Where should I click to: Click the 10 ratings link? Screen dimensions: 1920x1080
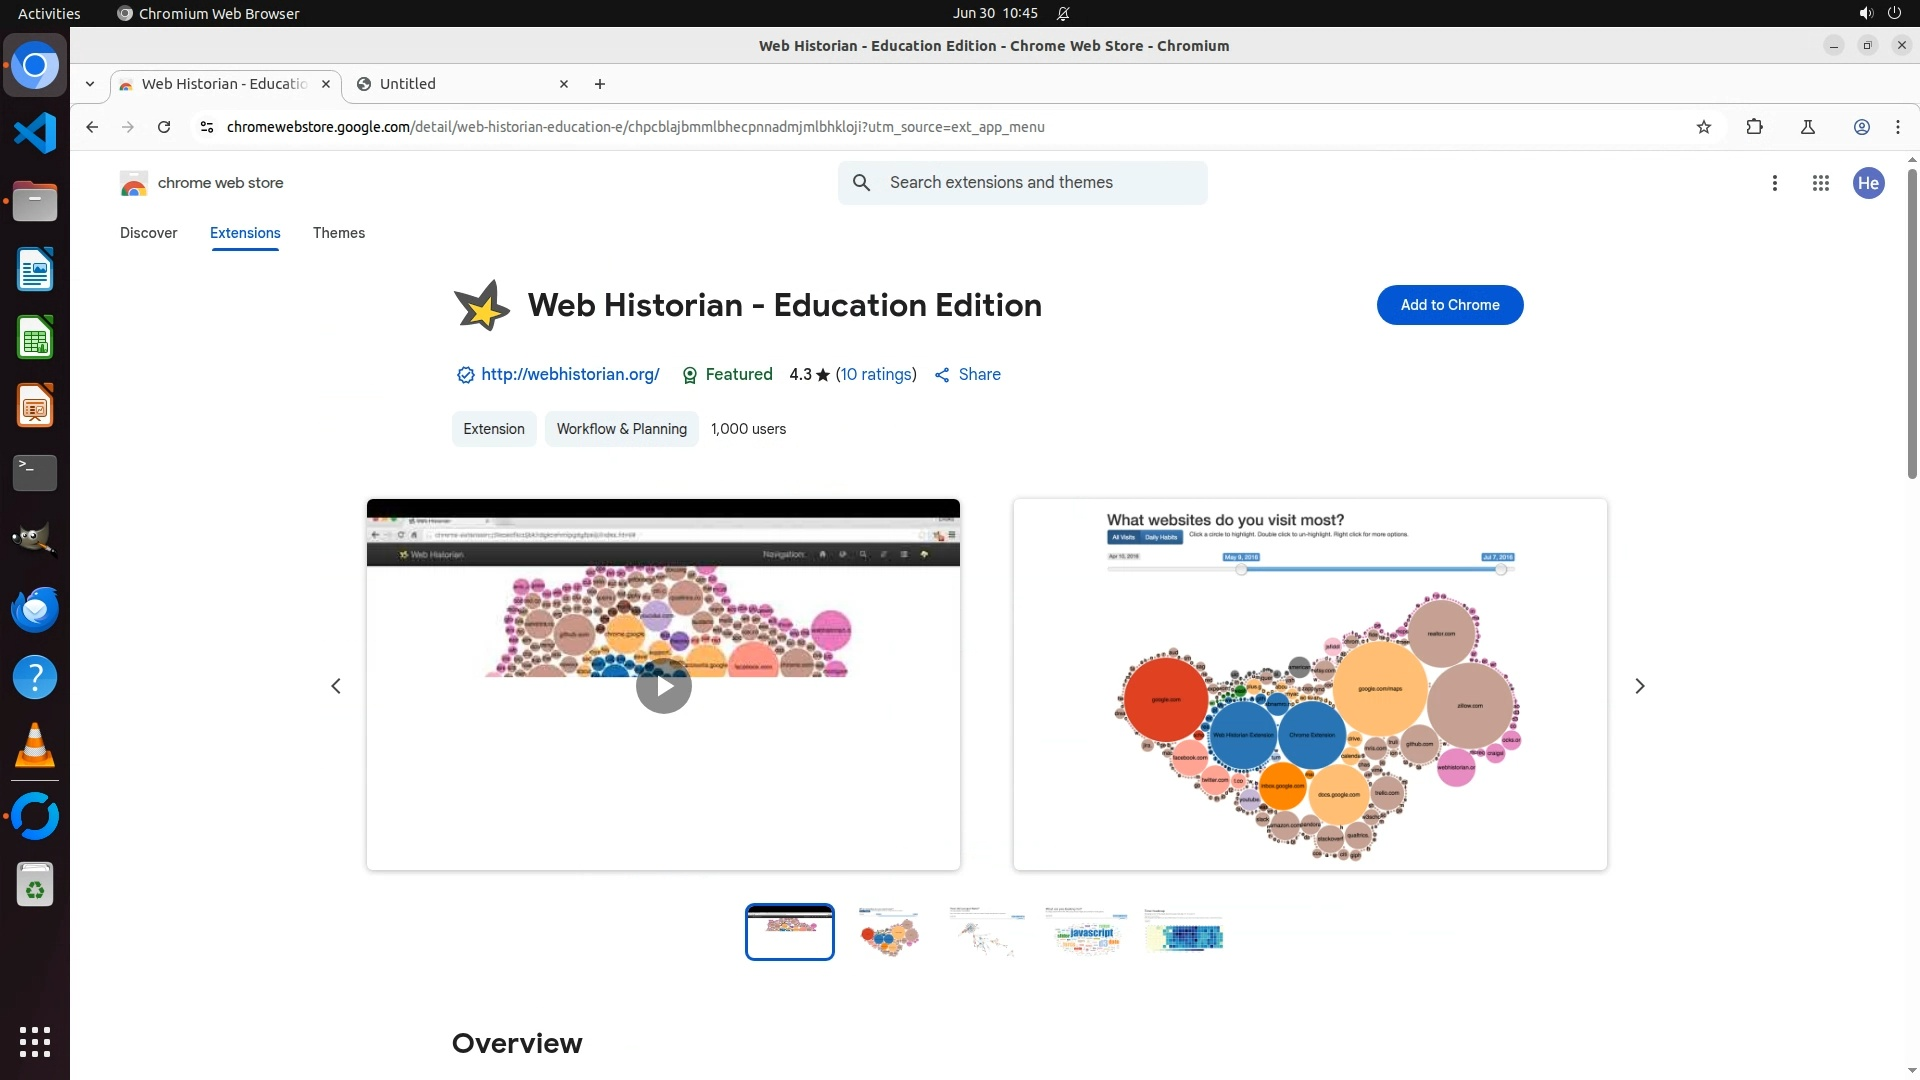coord(876,374)
